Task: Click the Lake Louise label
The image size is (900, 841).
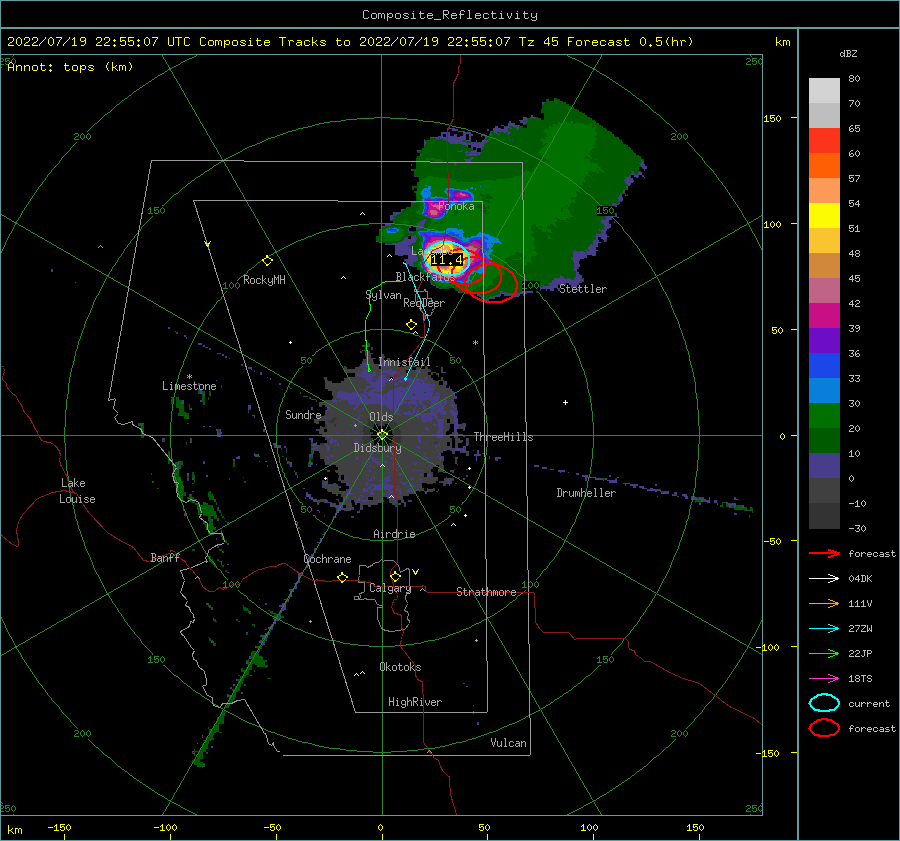Action: point(77,491)
